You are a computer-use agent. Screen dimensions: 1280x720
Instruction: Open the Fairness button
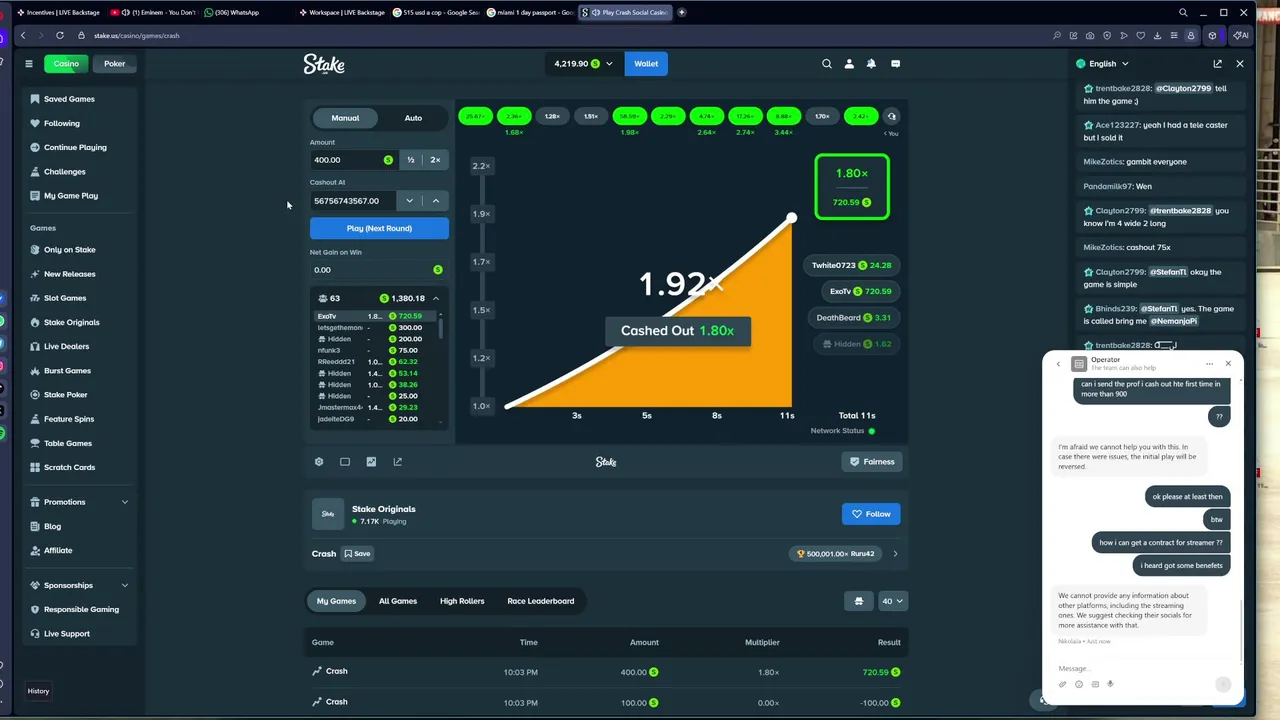[x=871, y=462]
